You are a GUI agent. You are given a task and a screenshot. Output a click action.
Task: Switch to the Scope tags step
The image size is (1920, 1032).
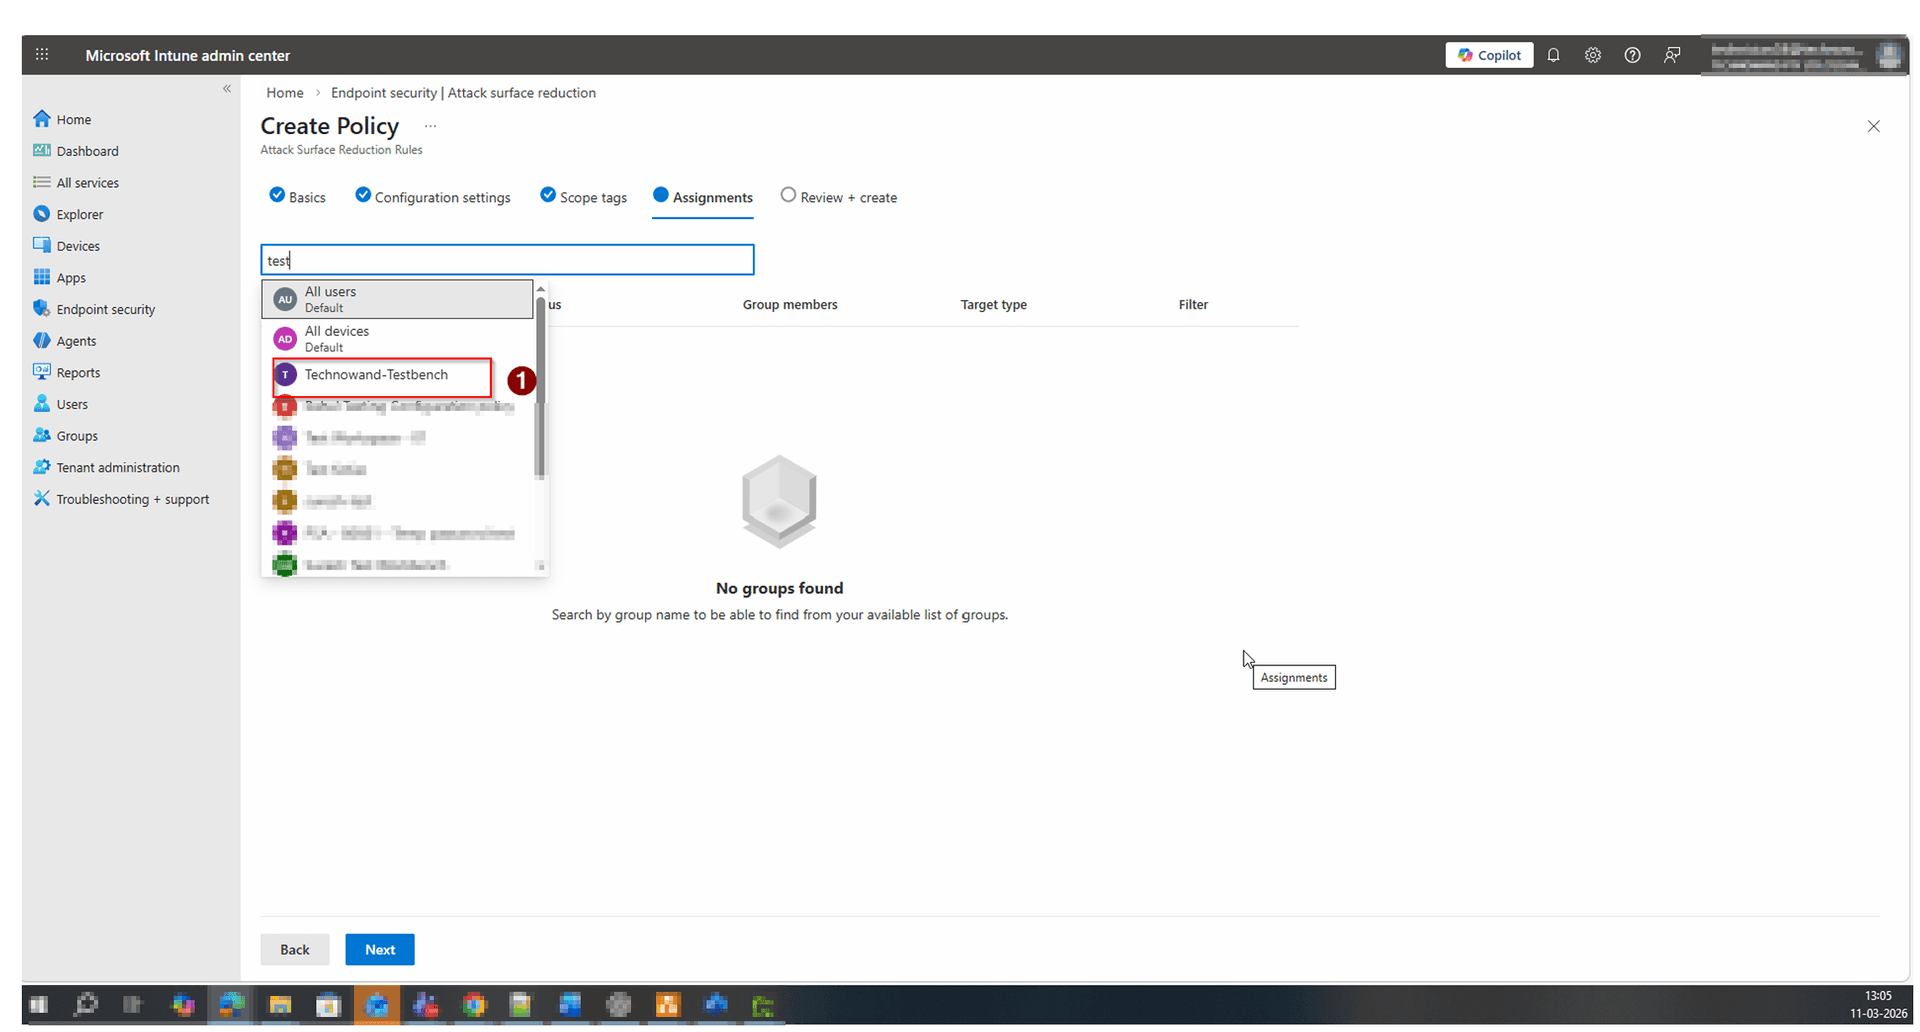point(584,197)
